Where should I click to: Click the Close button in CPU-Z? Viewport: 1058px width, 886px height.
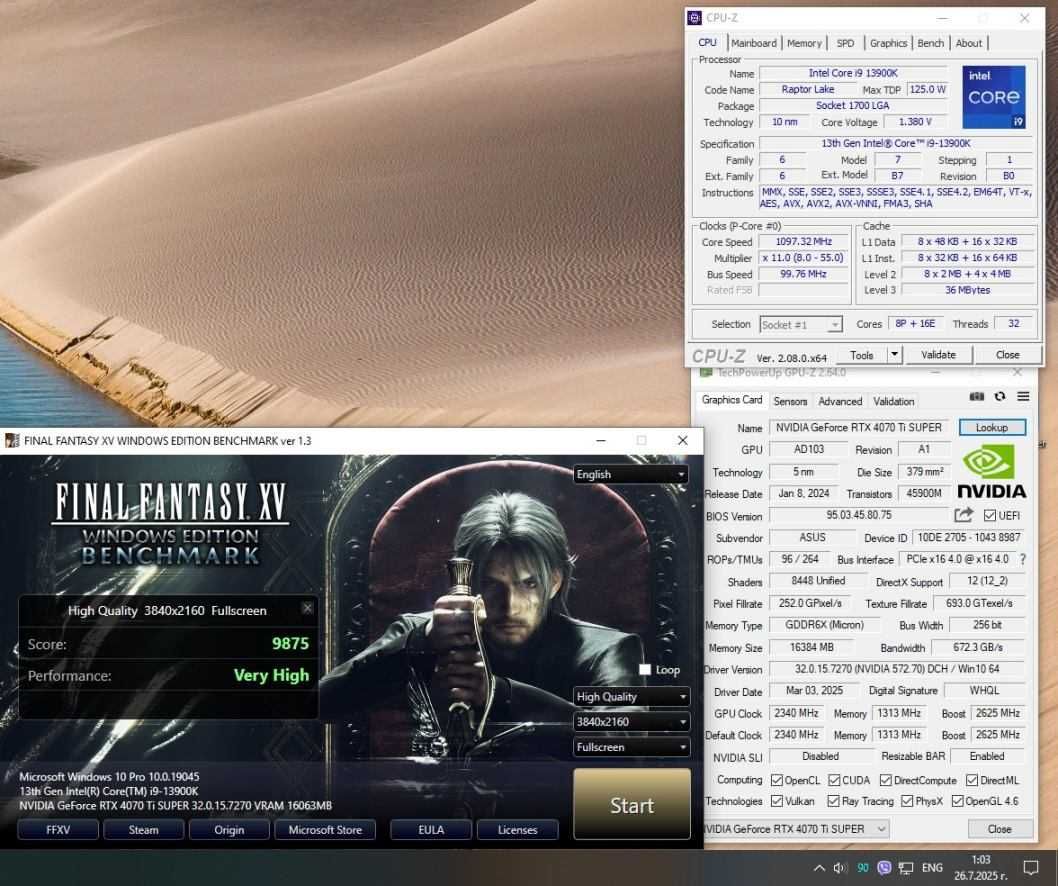point(1007,354)
